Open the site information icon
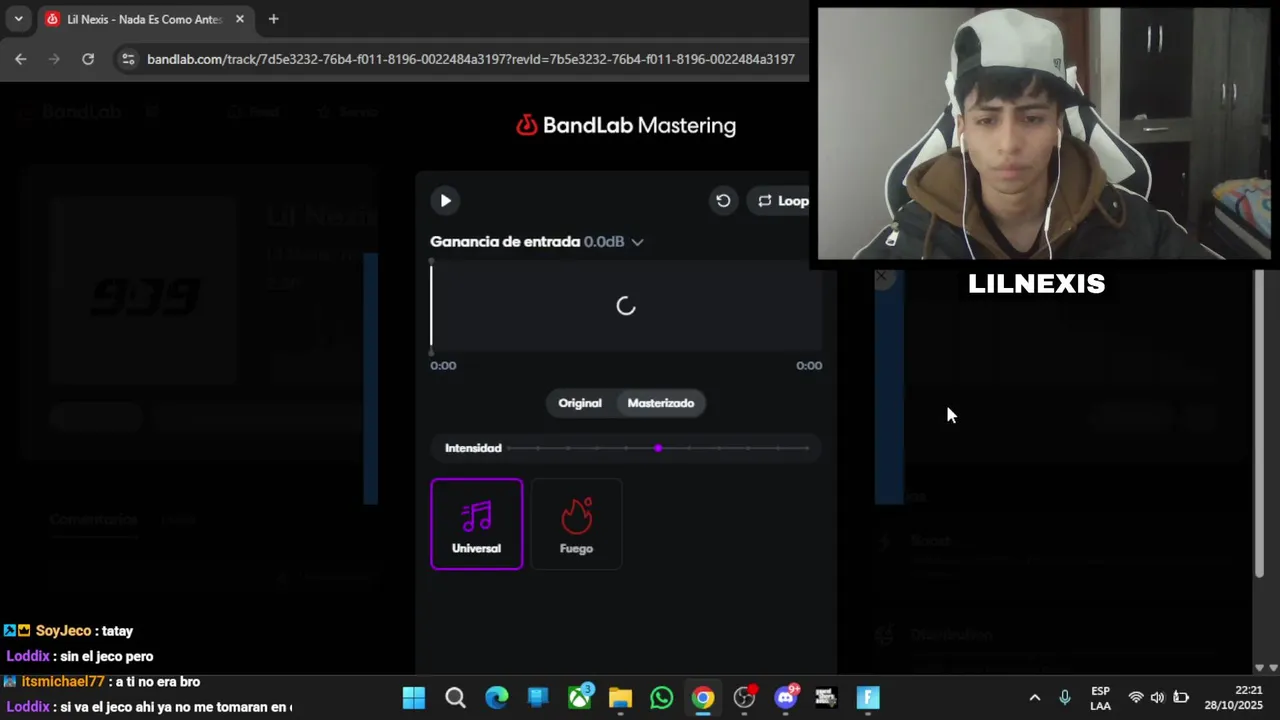 [x=128, y=59]
